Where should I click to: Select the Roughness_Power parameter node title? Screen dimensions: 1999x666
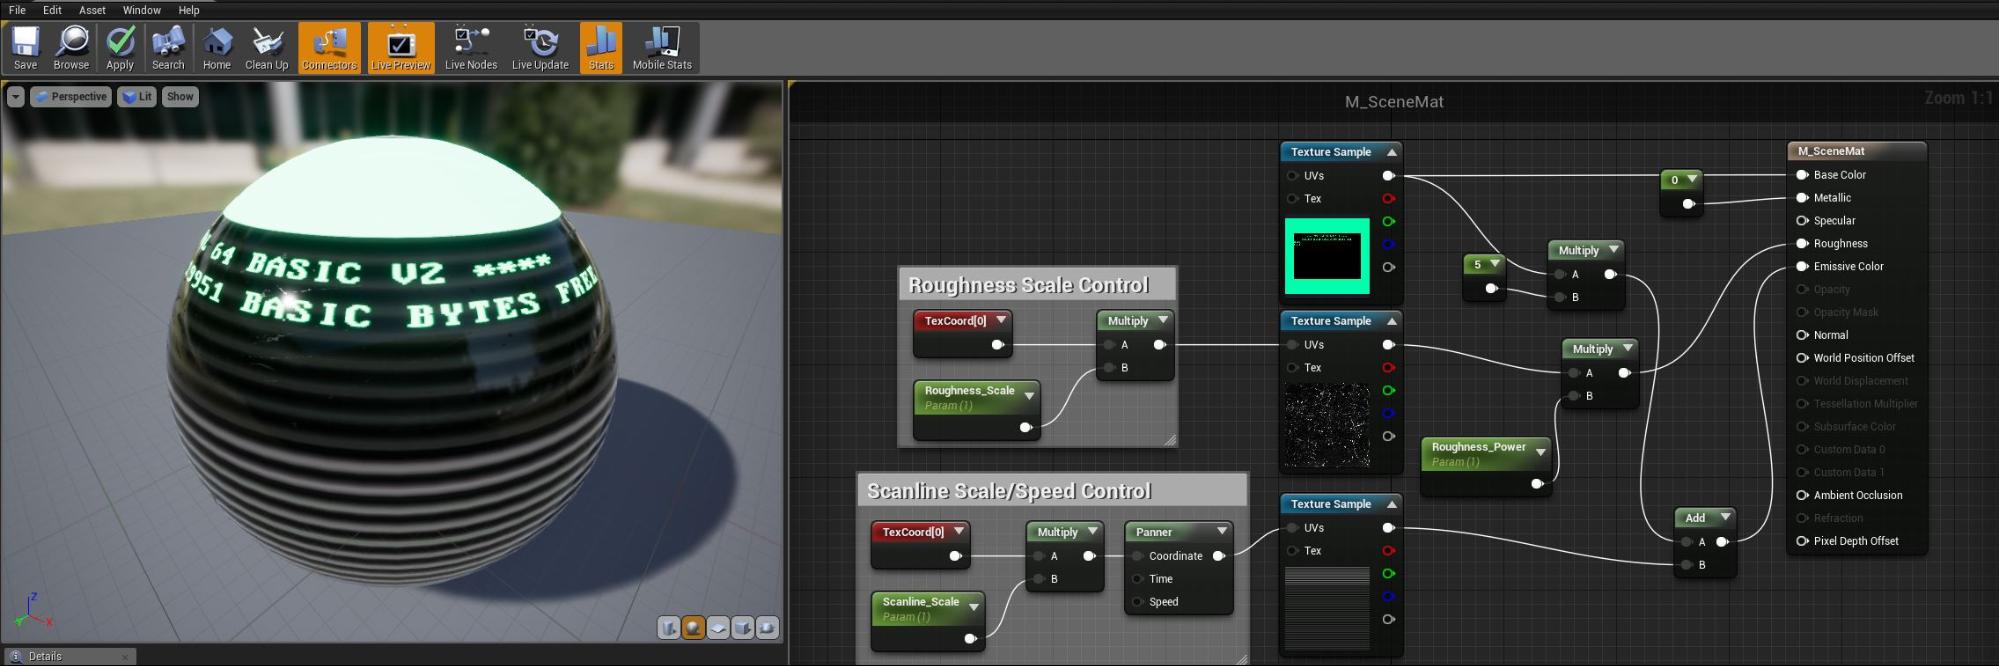point(1478,447)
